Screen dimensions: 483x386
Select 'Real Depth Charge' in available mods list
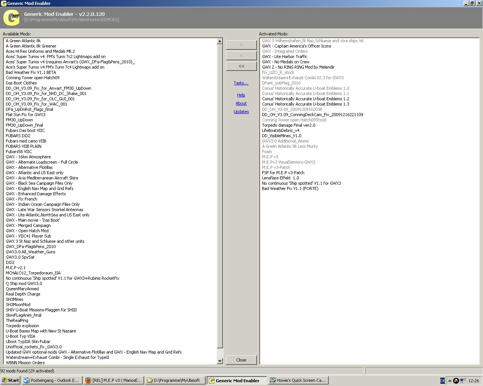click(x=23, y=294)
